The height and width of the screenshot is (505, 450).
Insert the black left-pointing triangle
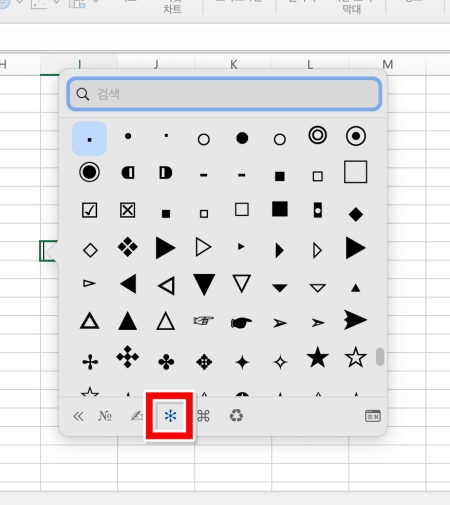128,284
